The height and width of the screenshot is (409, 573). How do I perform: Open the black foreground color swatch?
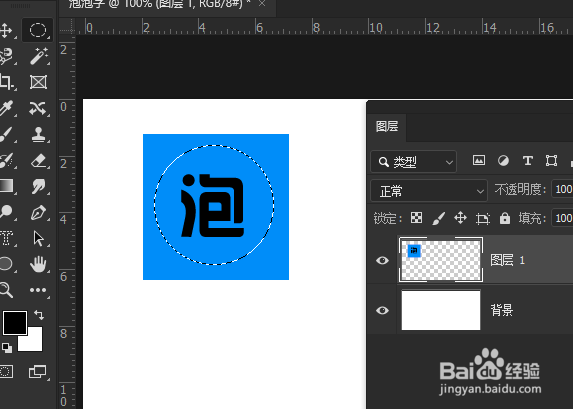coord(15,323)
